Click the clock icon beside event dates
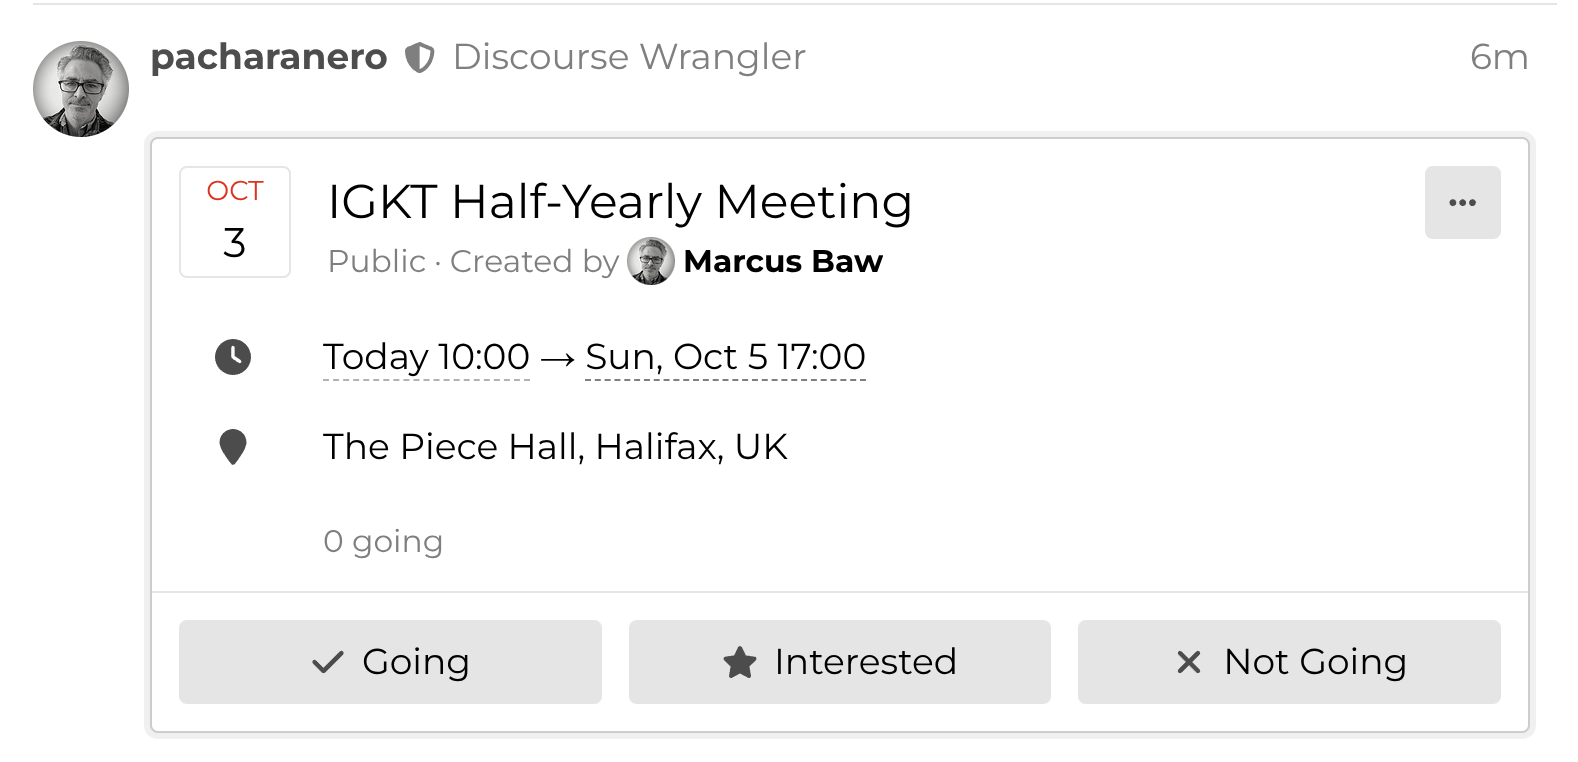 233,357
